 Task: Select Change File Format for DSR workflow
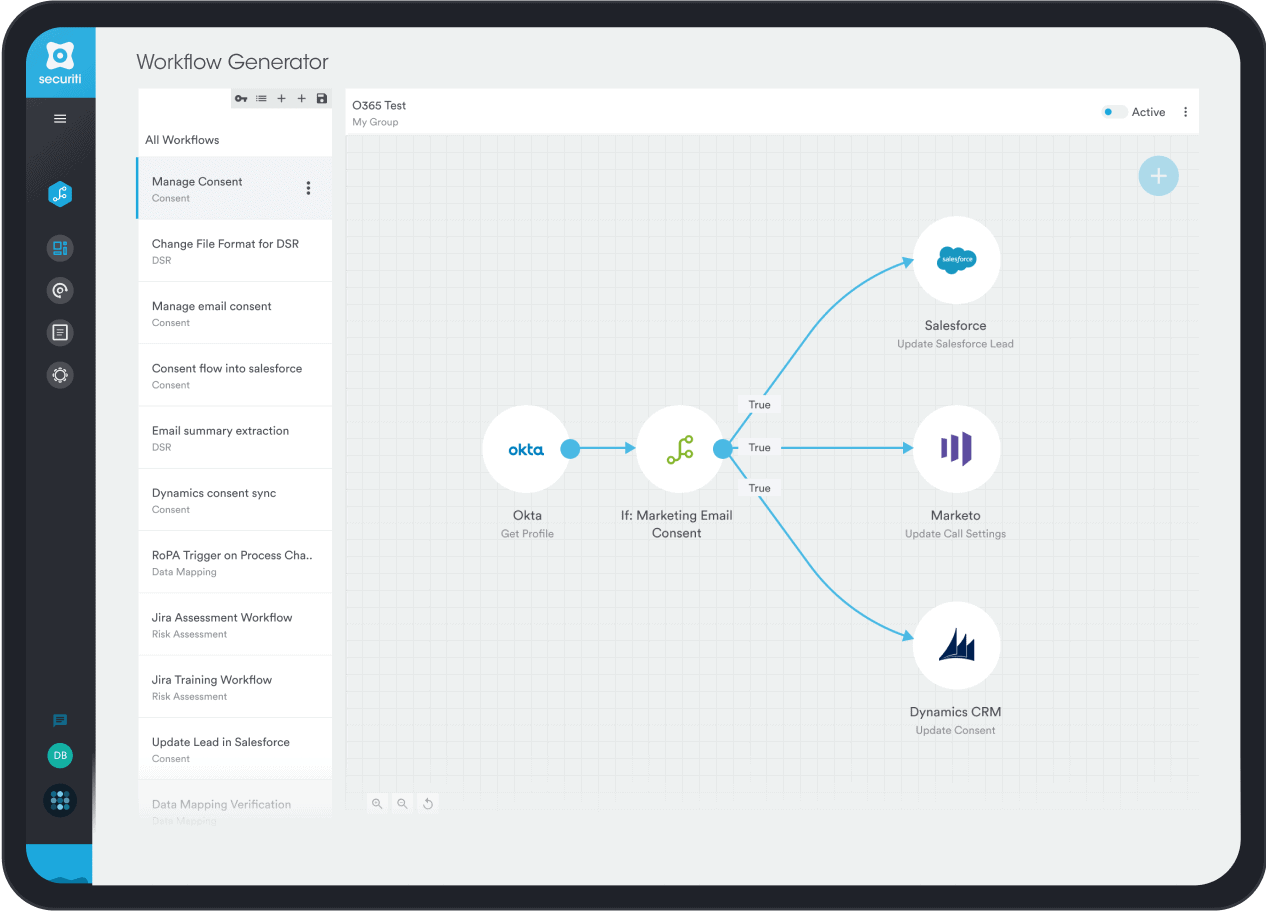[x=234, y=251]
